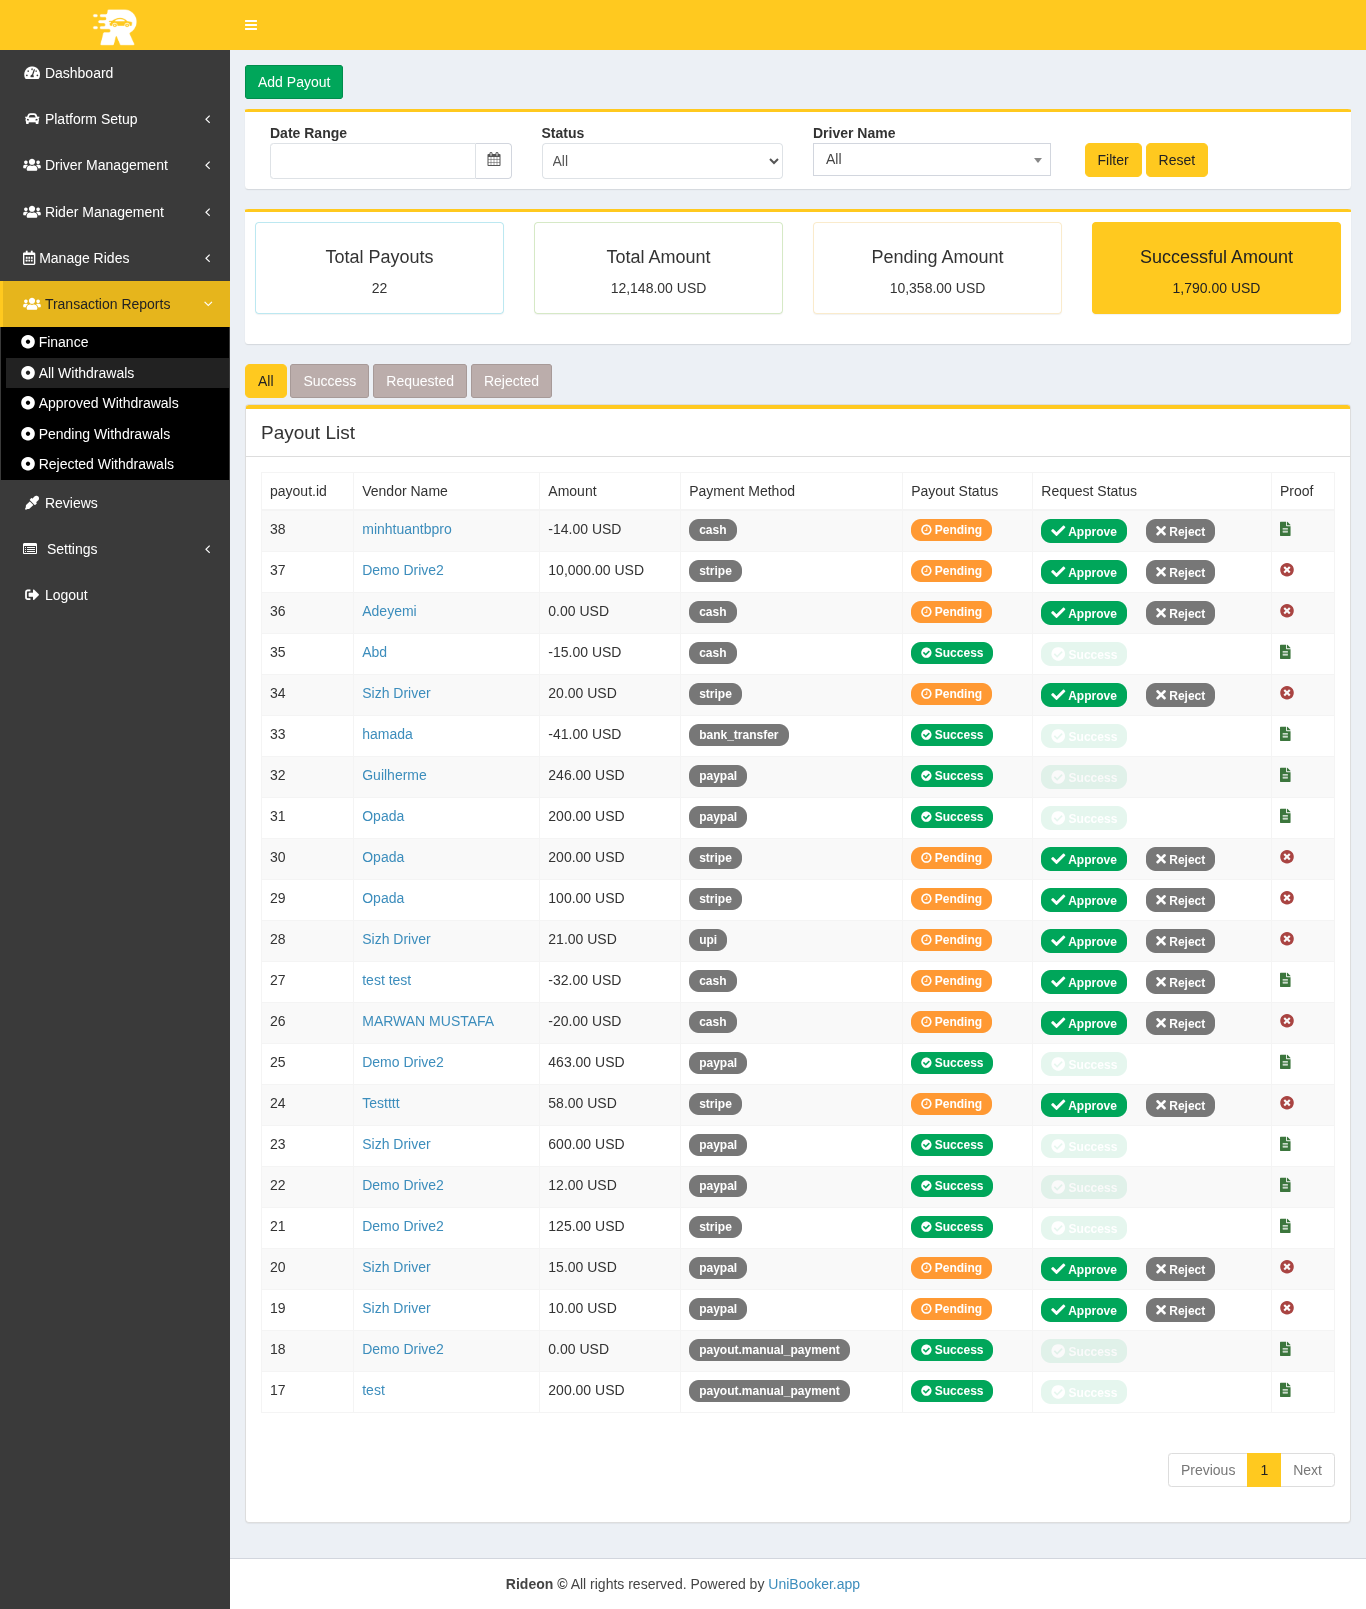The width and height of the screenshot is (1366, 1609).
Task: Approve the payout for Demo Drive2 id 37
Action: (x=1083, y=572)
